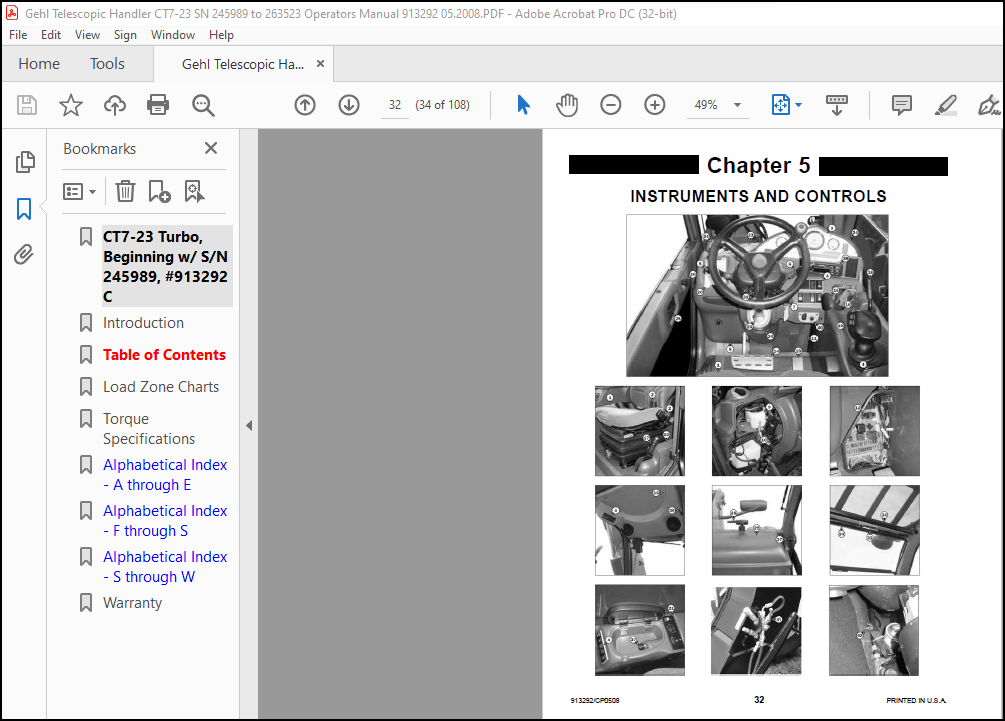Screen dimensions: 1005x721
Task: Open the Introduction bookmark
Action: pos(144,322)
